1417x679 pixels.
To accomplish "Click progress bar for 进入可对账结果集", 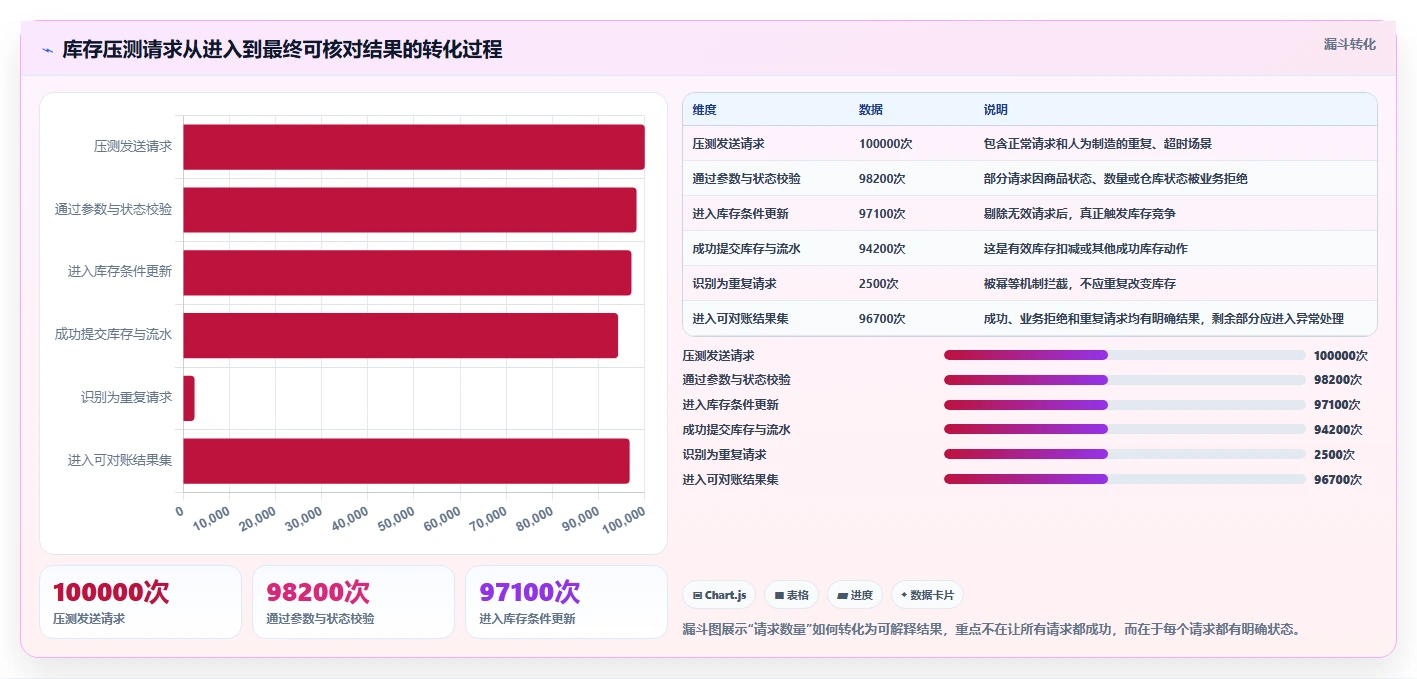I will coord(1125,479).
